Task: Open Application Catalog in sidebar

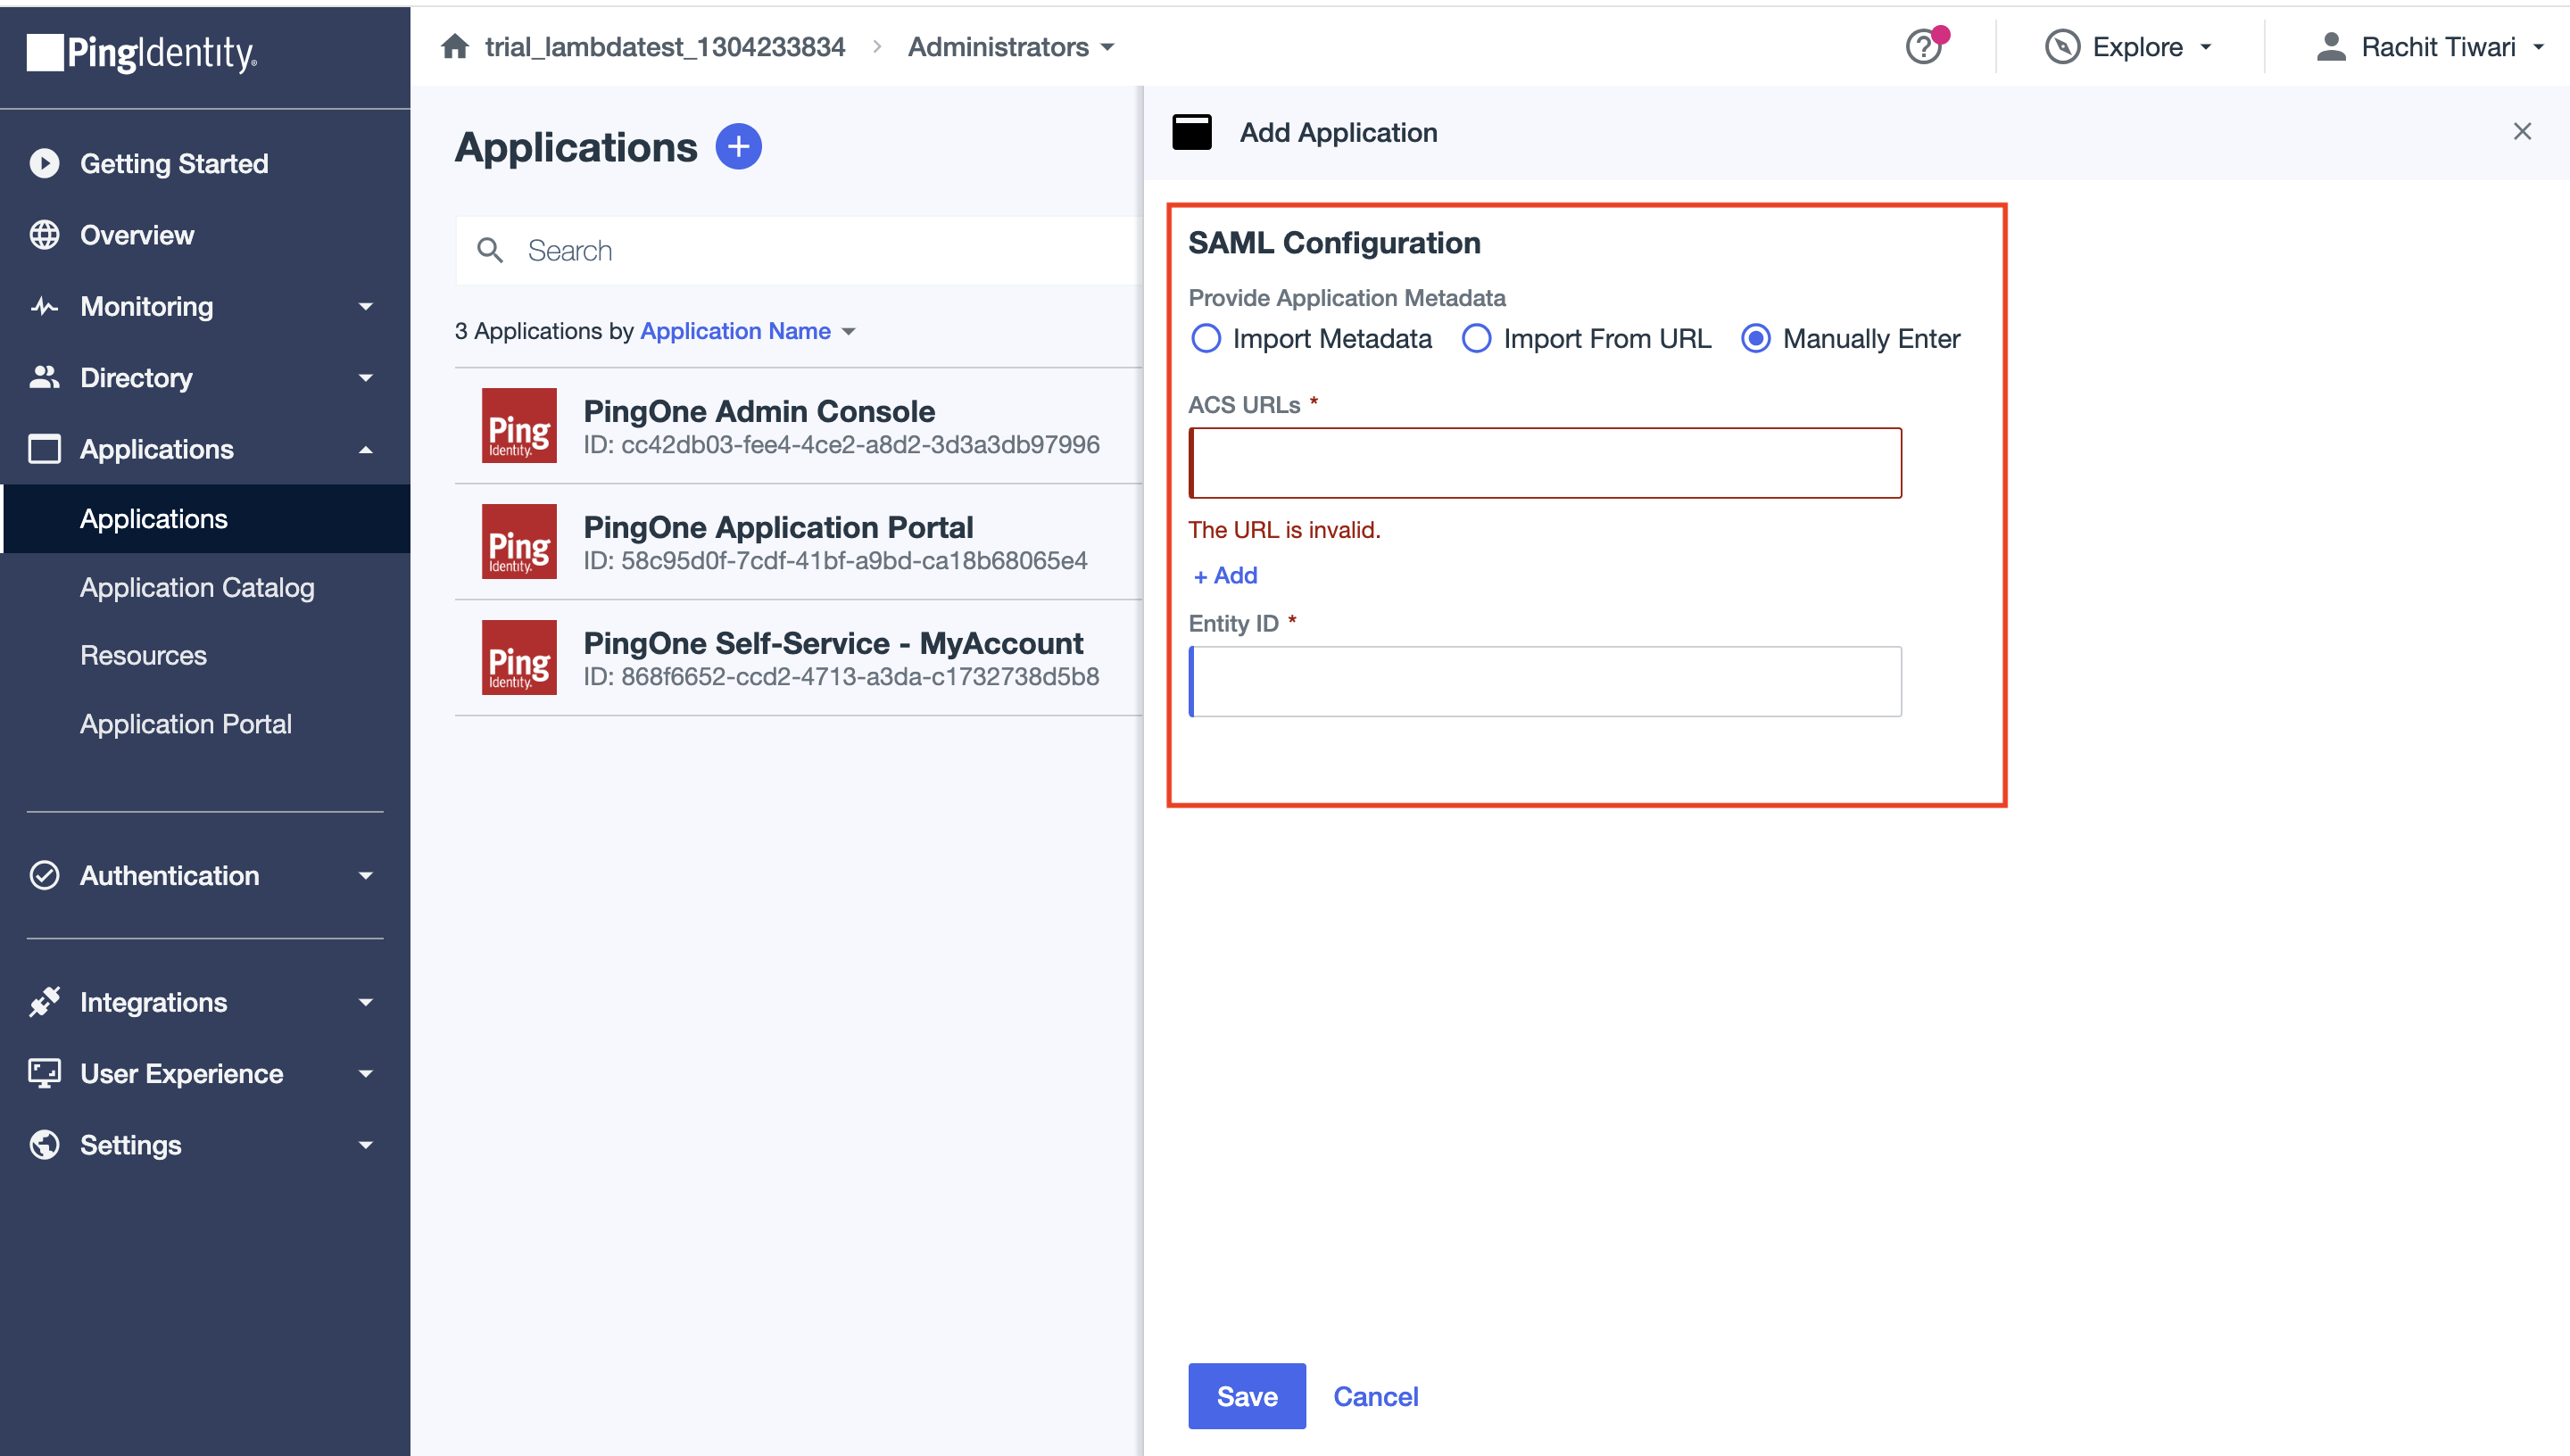Action: [197, 587]
